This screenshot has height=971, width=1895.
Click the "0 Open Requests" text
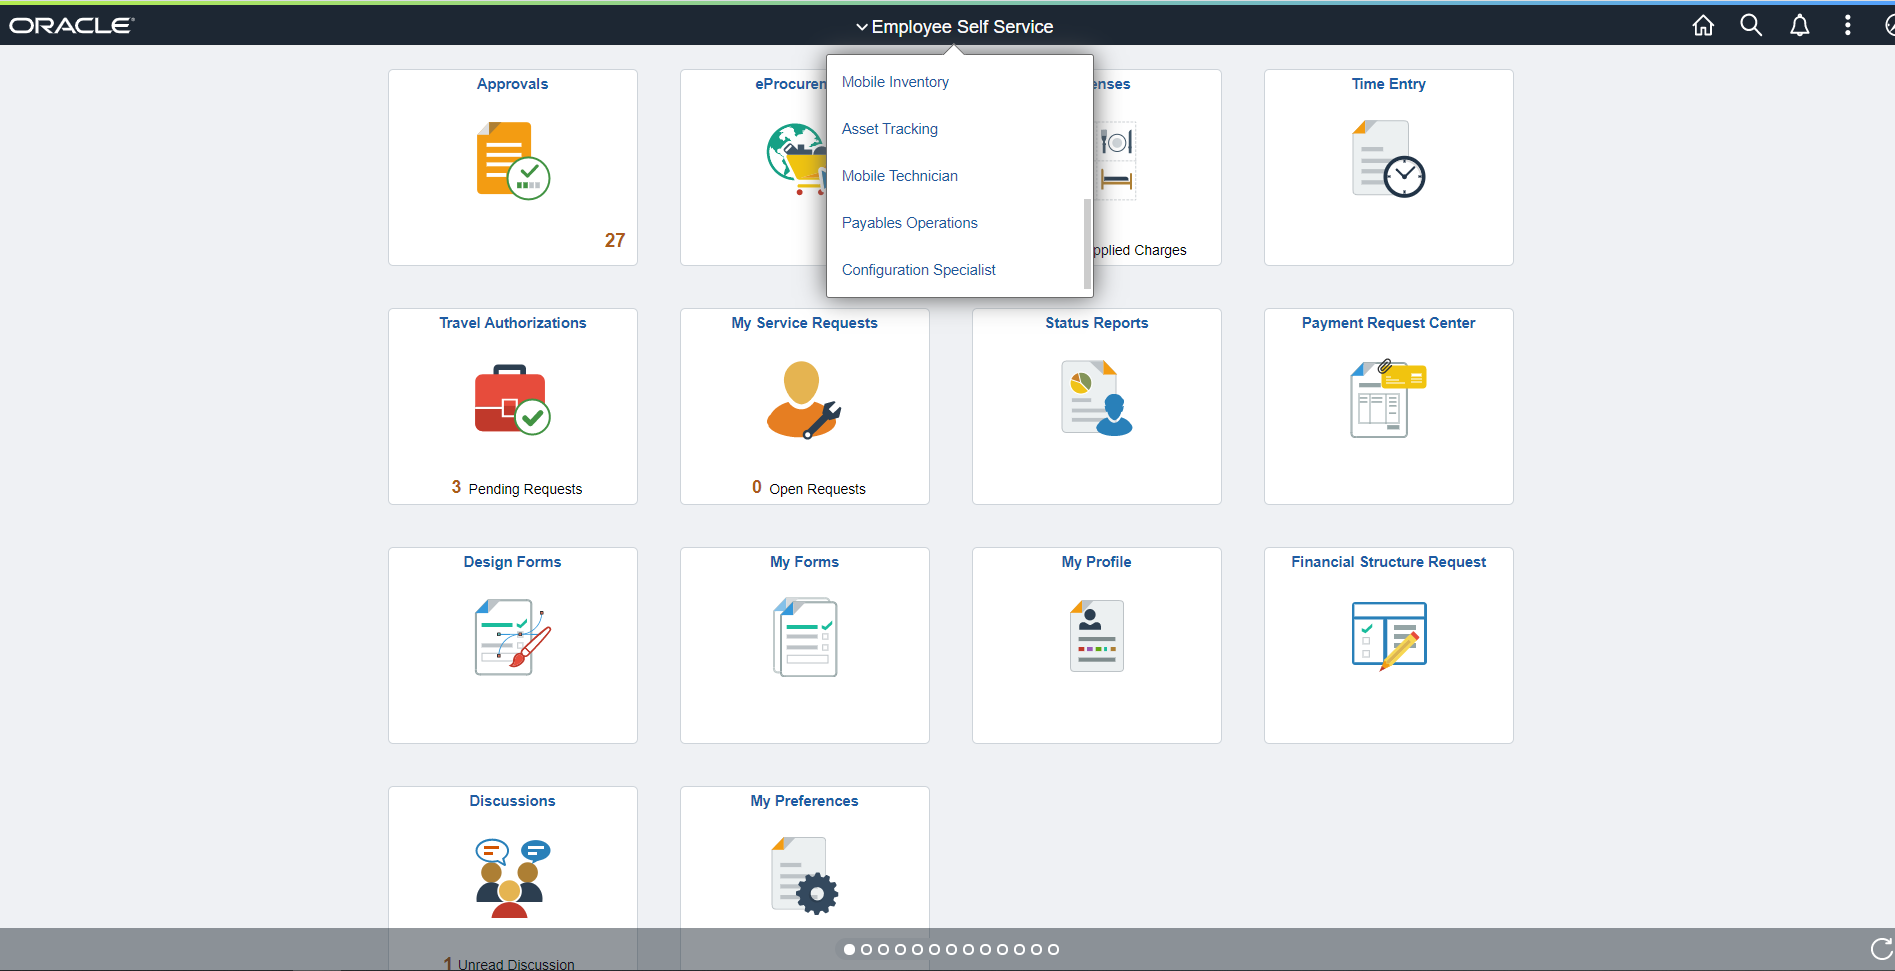[809, 488]
